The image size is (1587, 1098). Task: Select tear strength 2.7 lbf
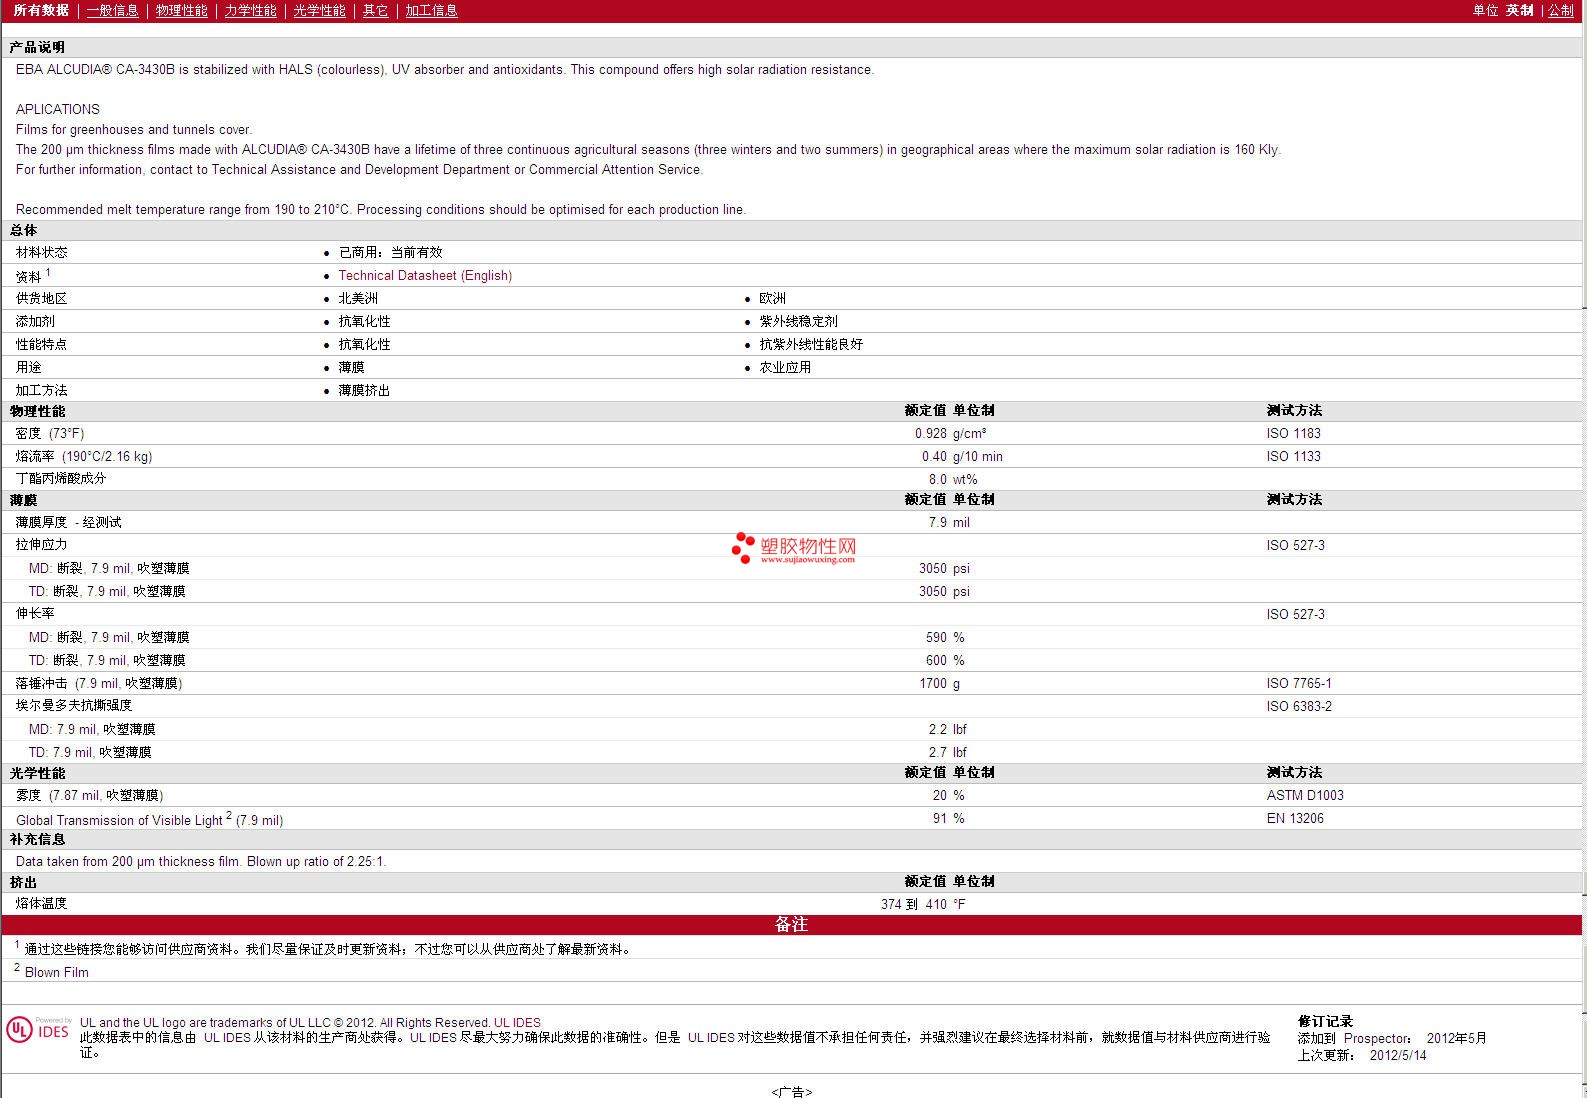click(947, 752)
